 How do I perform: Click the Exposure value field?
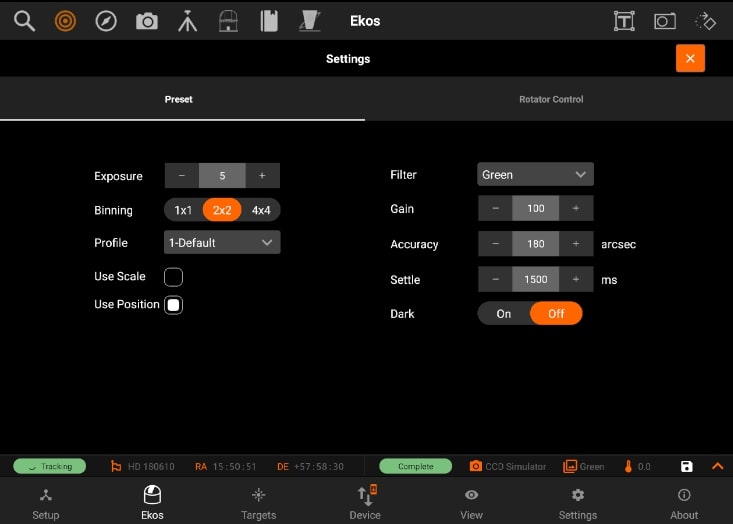222,176
